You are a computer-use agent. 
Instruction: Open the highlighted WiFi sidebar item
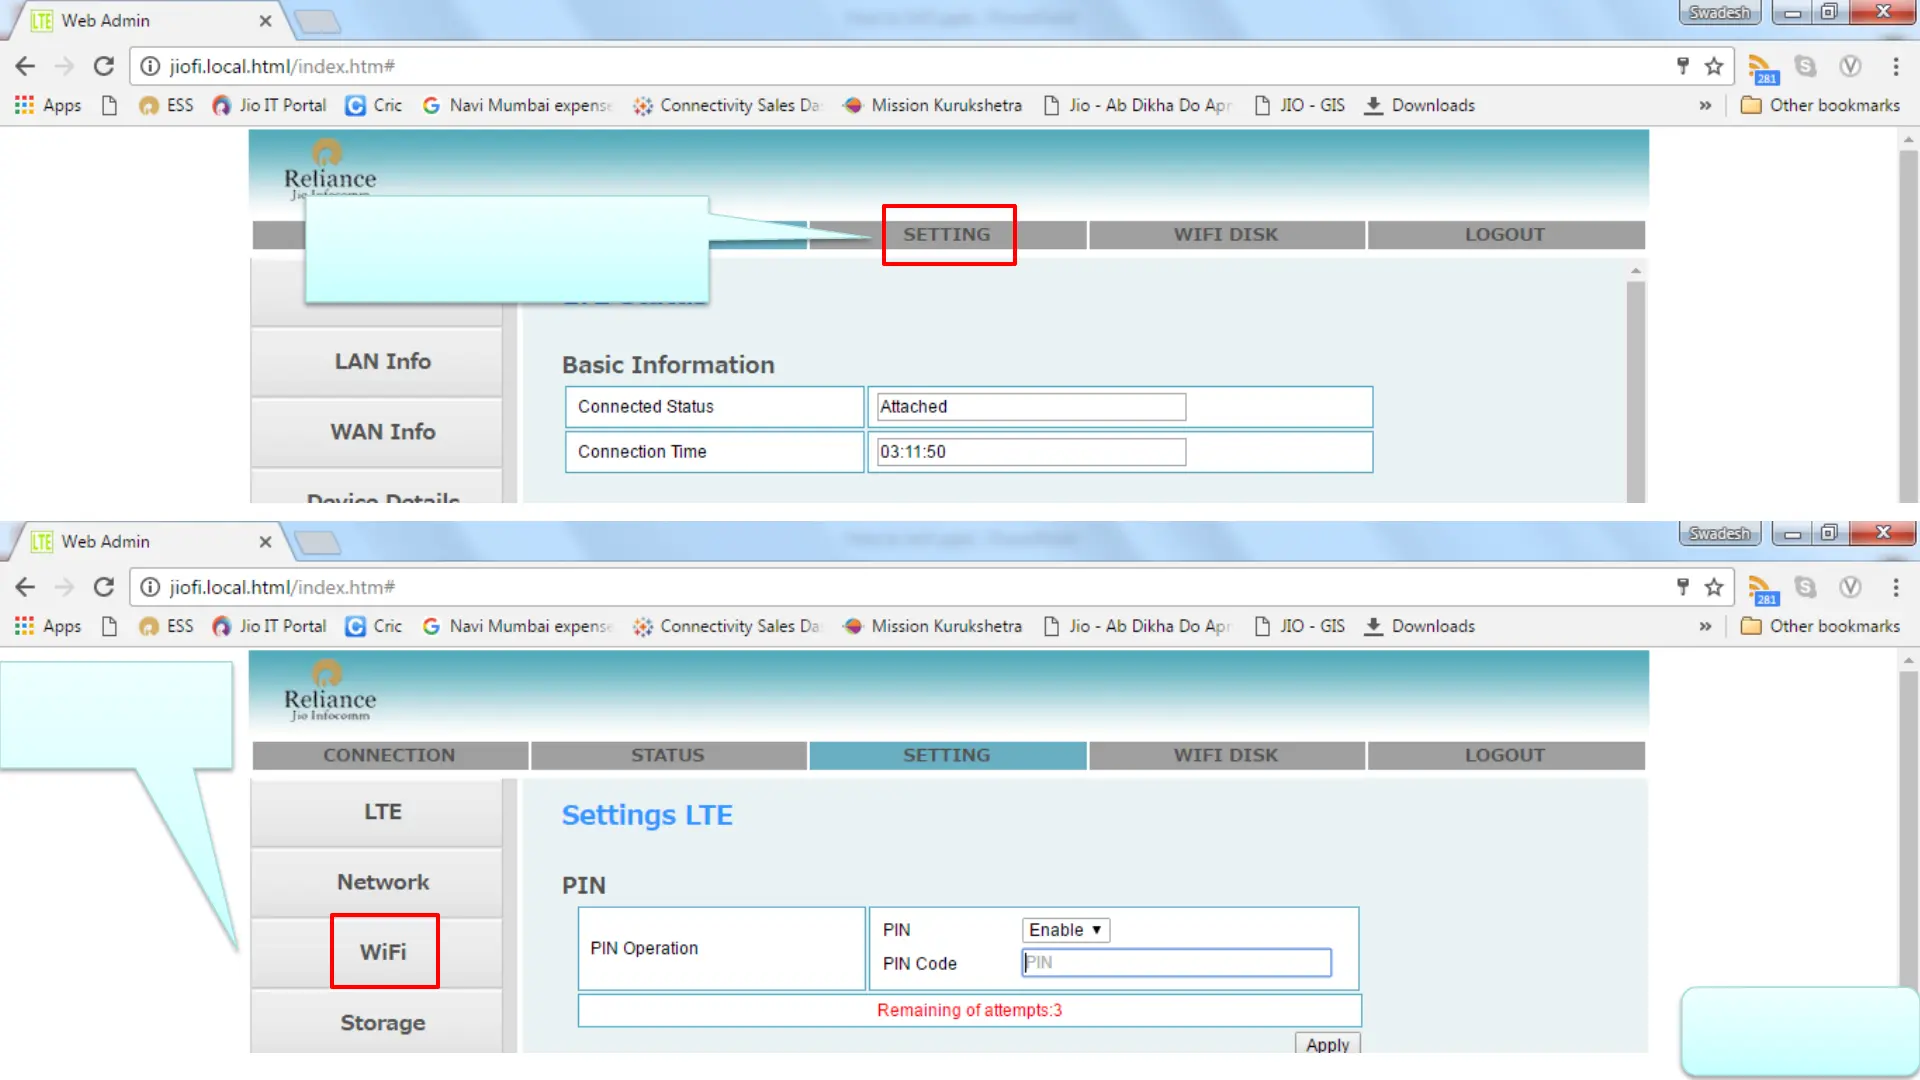click(384, 951)
